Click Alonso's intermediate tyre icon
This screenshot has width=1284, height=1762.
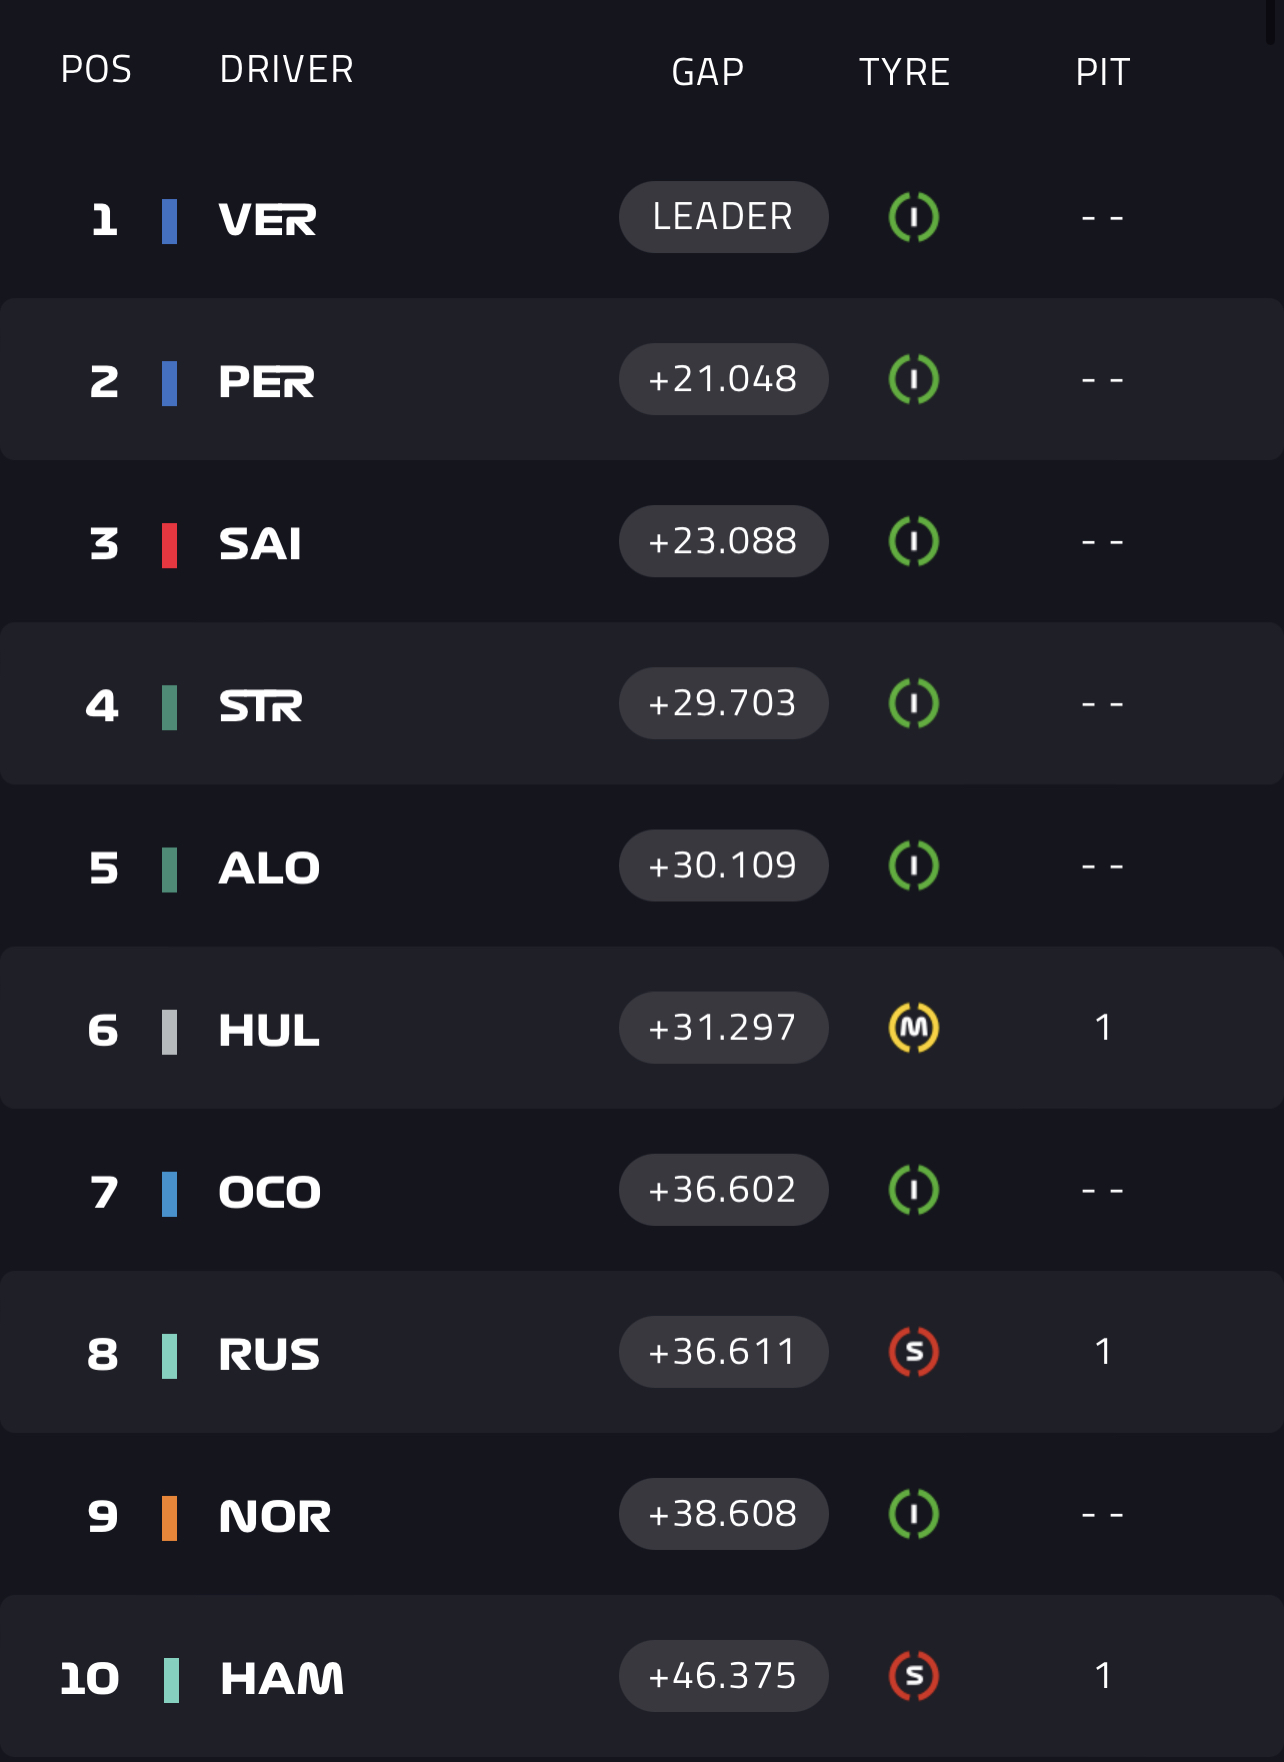tap(913, 866)
